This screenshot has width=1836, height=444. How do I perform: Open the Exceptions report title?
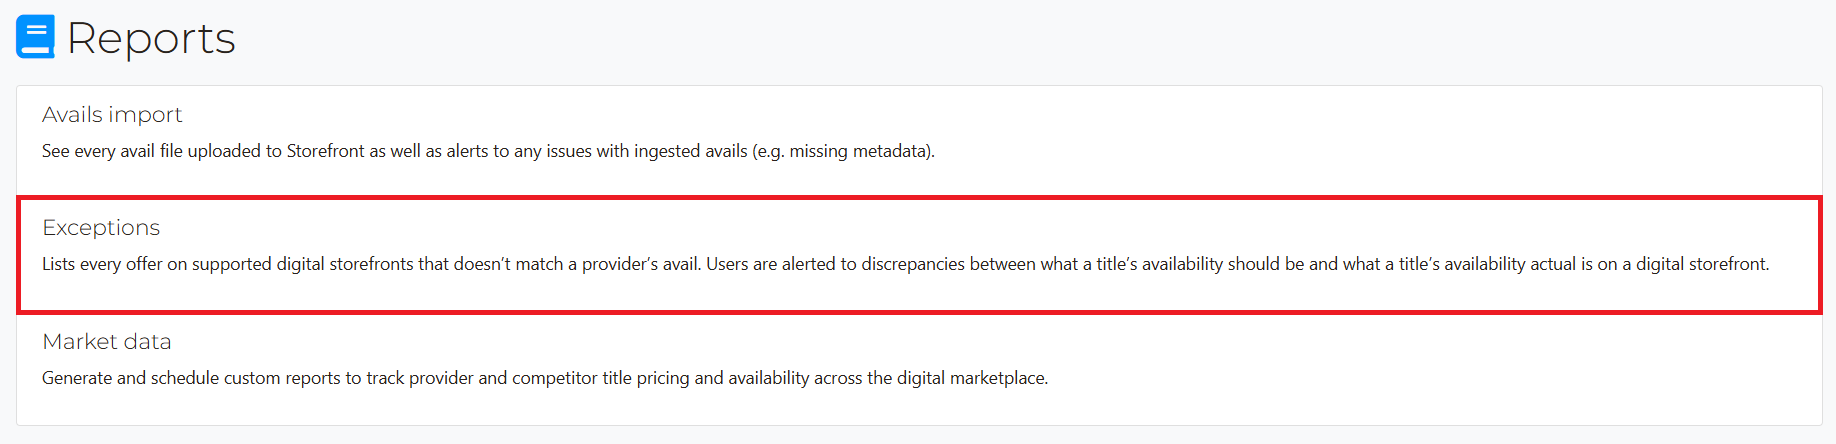coord(101,228)
